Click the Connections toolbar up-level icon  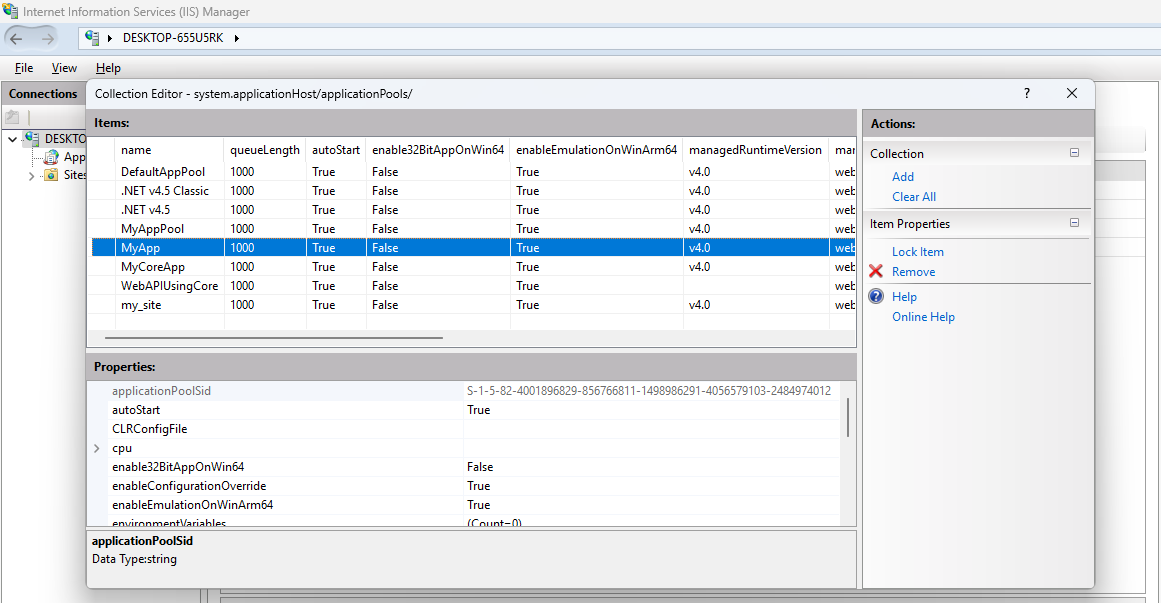click(13, 117)
